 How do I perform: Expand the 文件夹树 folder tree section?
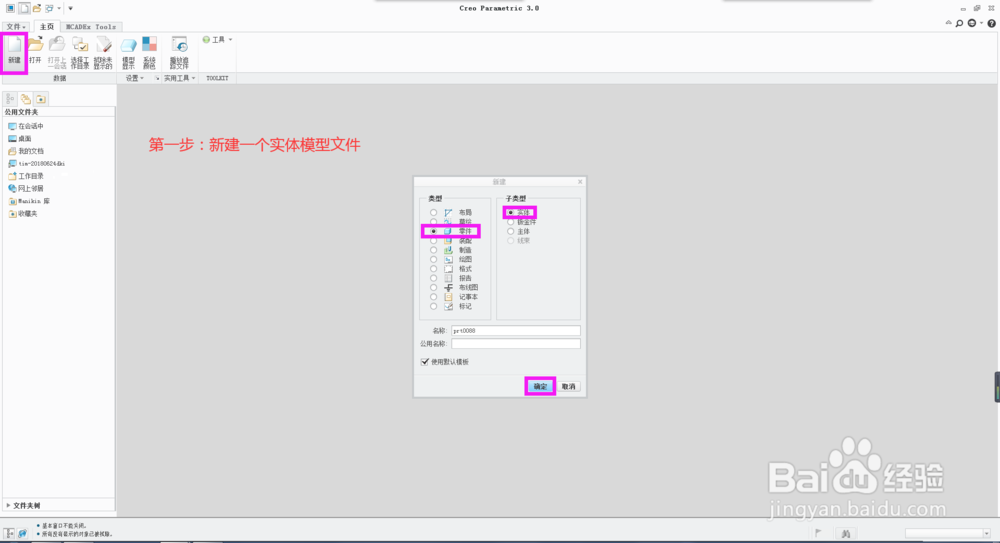pos(23,505)
